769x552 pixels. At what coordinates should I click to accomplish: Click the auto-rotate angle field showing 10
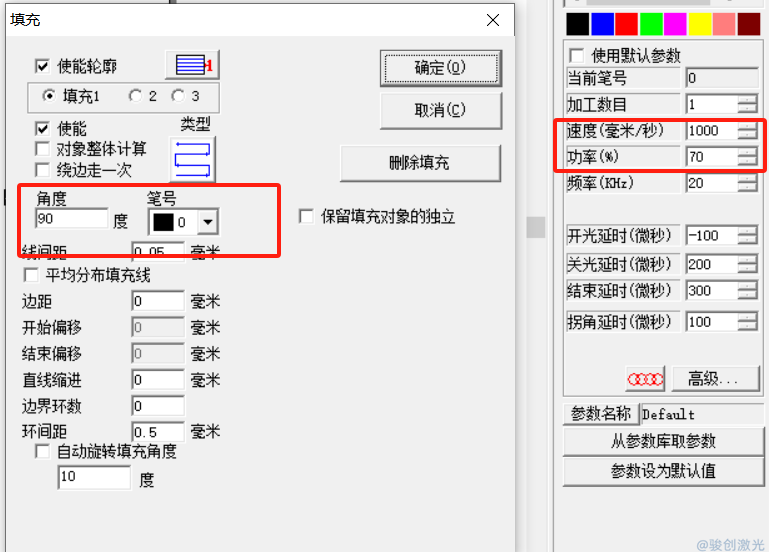pos(94,477)
